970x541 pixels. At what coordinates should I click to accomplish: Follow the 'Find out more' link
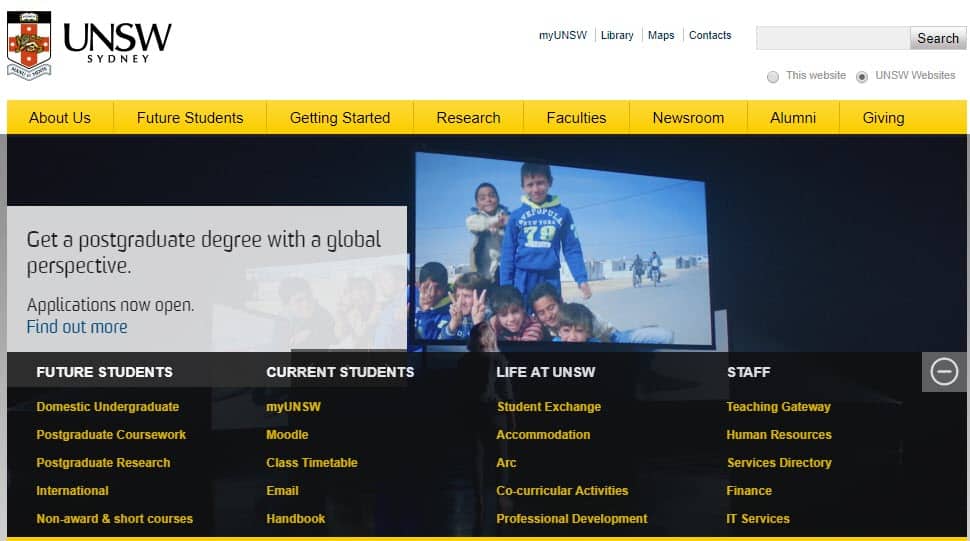click(x=77, y=326)
